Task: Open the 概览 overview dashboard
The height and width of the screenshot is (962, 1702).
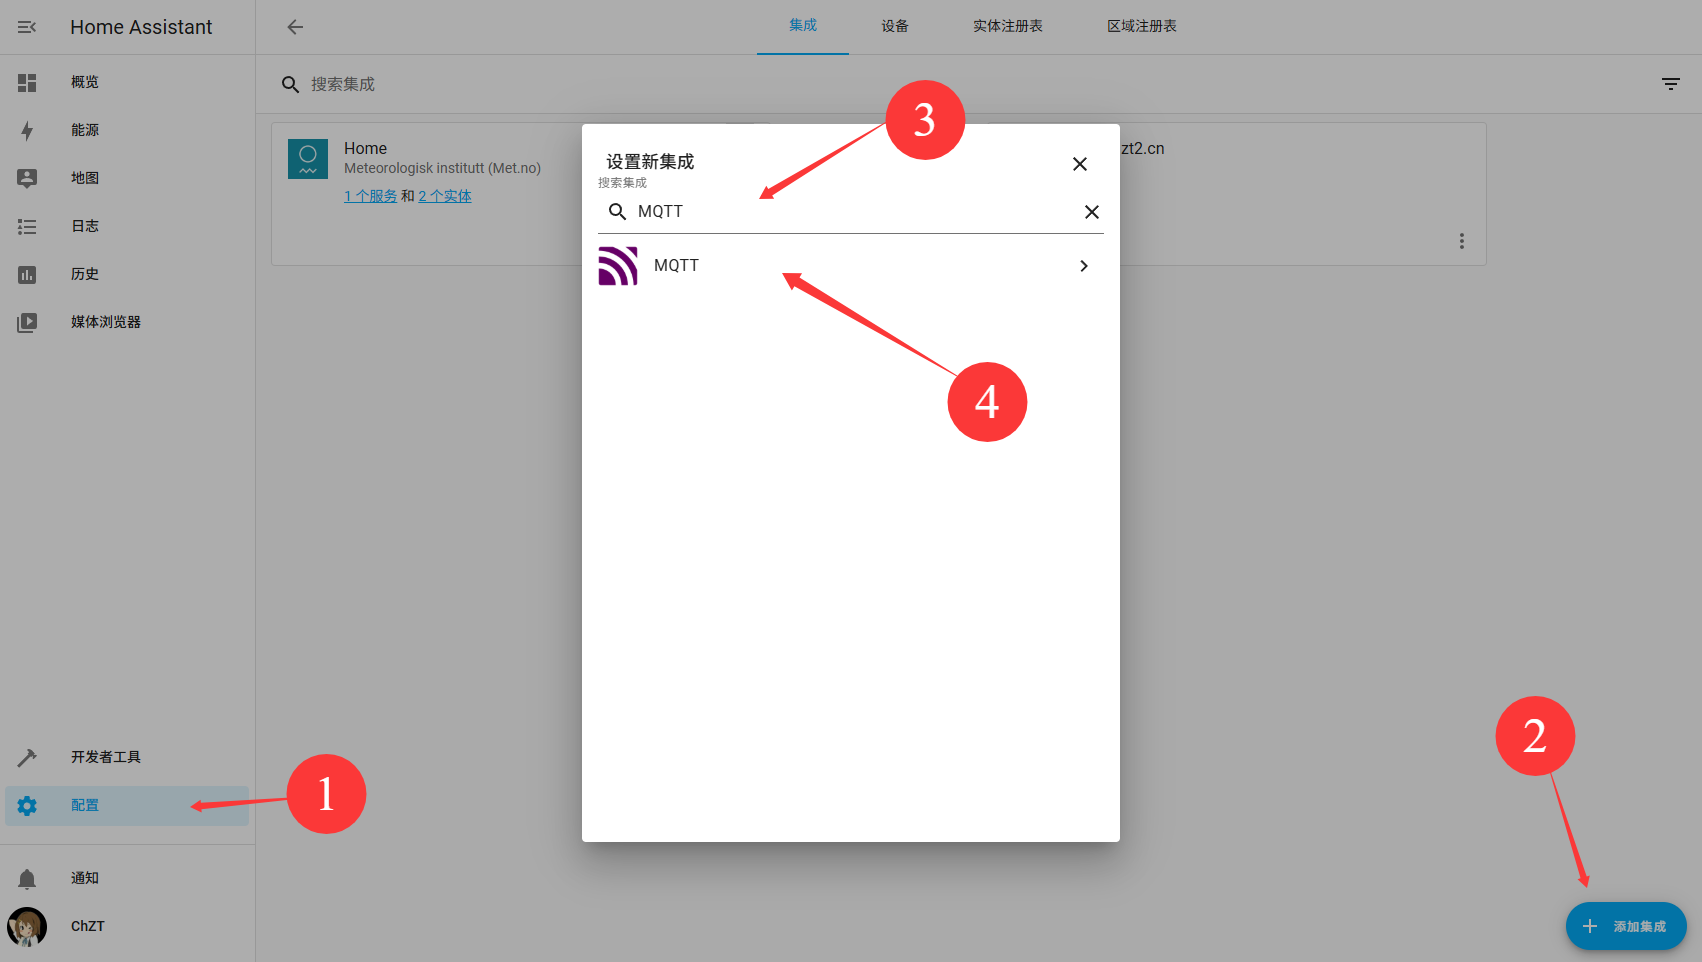Action: coord(85,82)
